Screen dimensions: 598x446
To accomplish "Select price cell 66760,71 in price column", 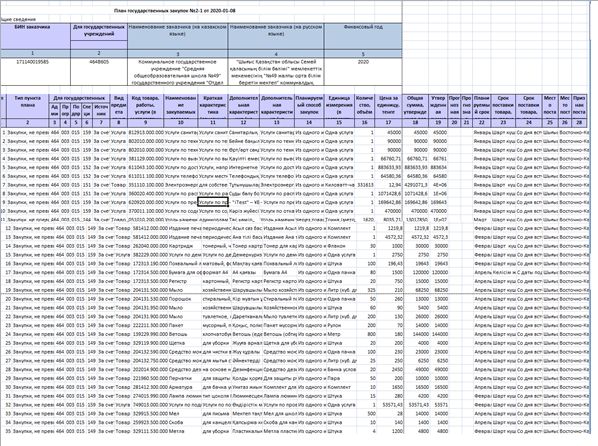I will coord(388,159).
